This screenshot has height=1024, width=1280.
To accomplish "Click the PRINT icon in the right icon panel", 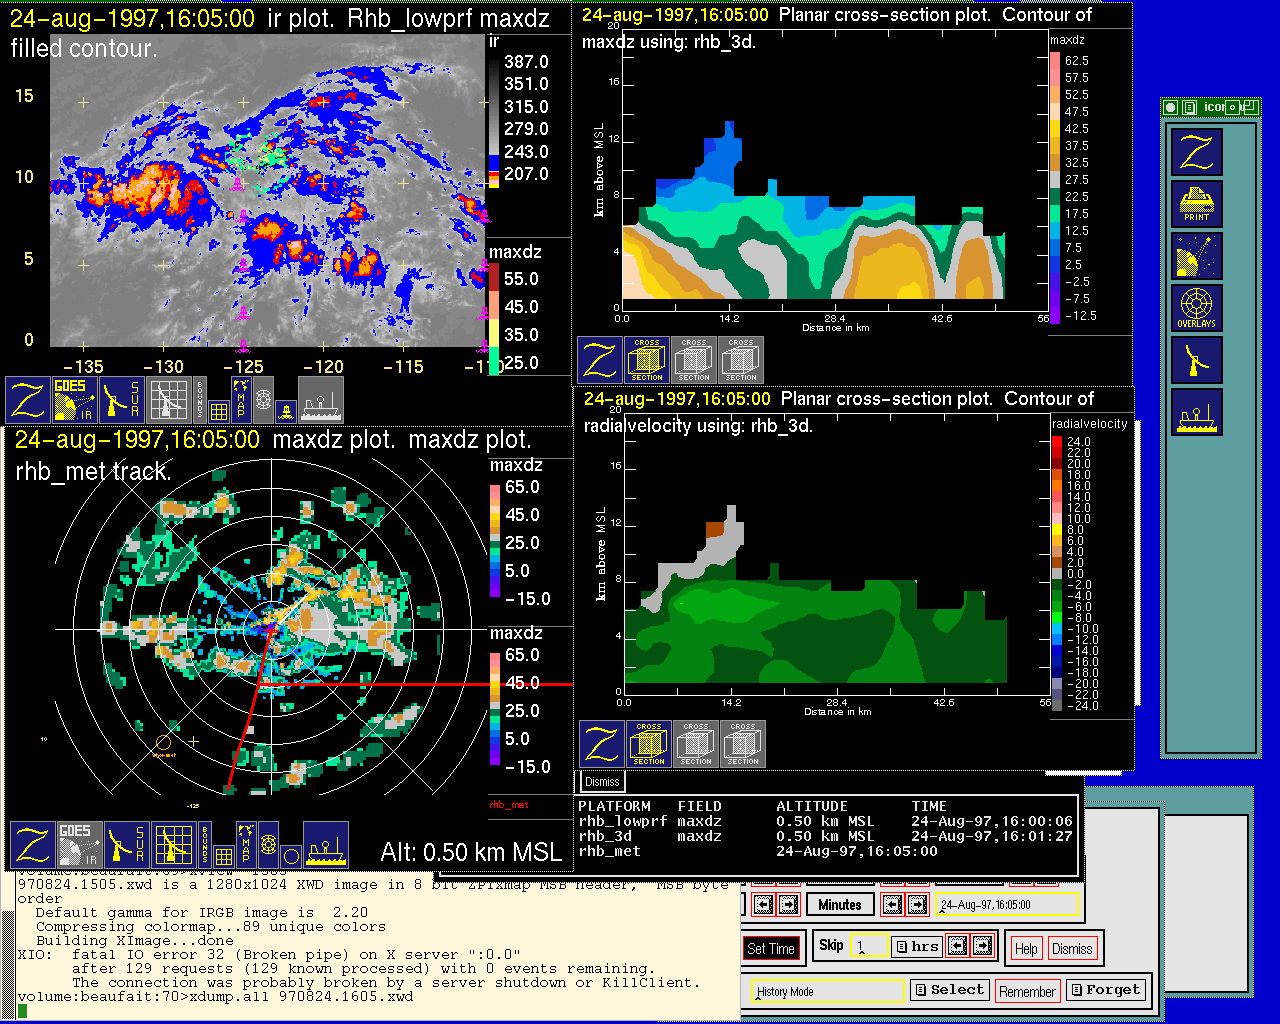I will [1197, 204].
